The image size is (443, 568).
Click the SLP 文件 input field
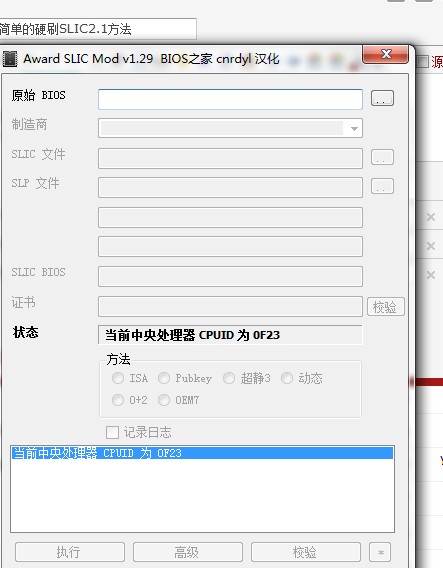click(x=230, y=187)
